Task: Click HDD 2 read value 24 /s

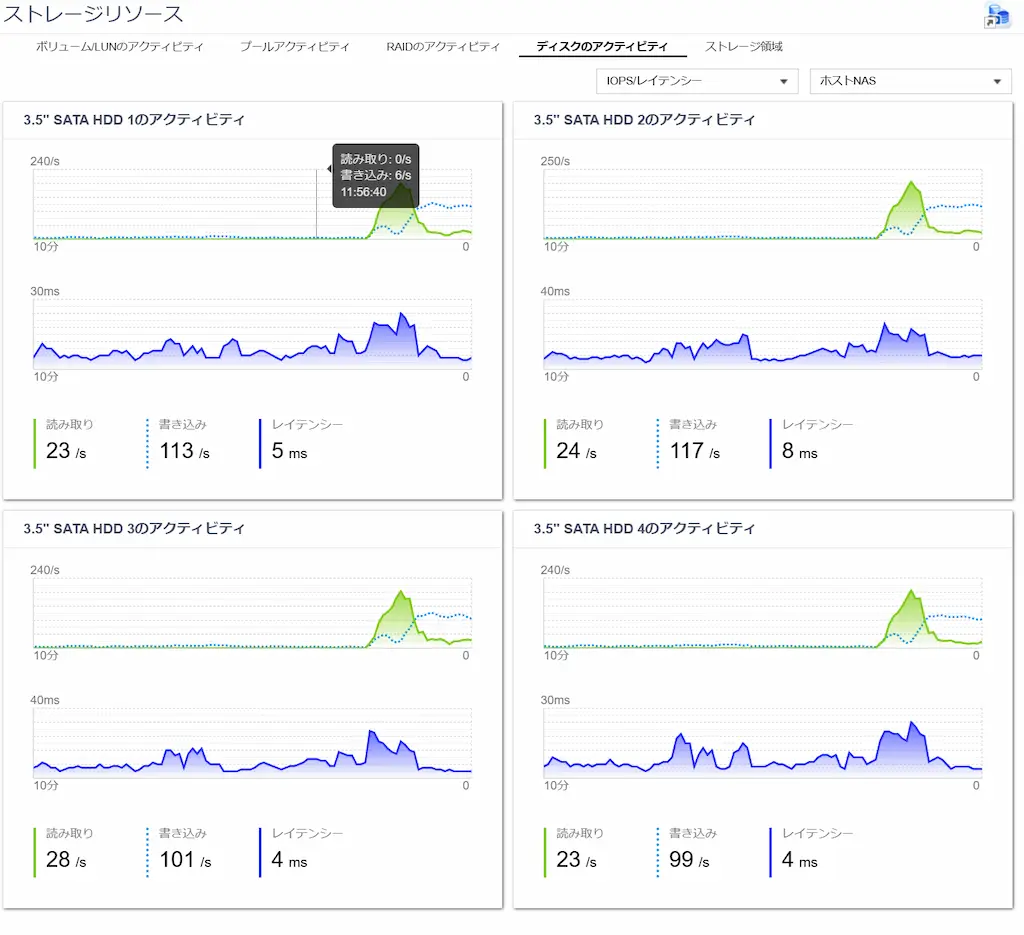Action: coord(576,451)
